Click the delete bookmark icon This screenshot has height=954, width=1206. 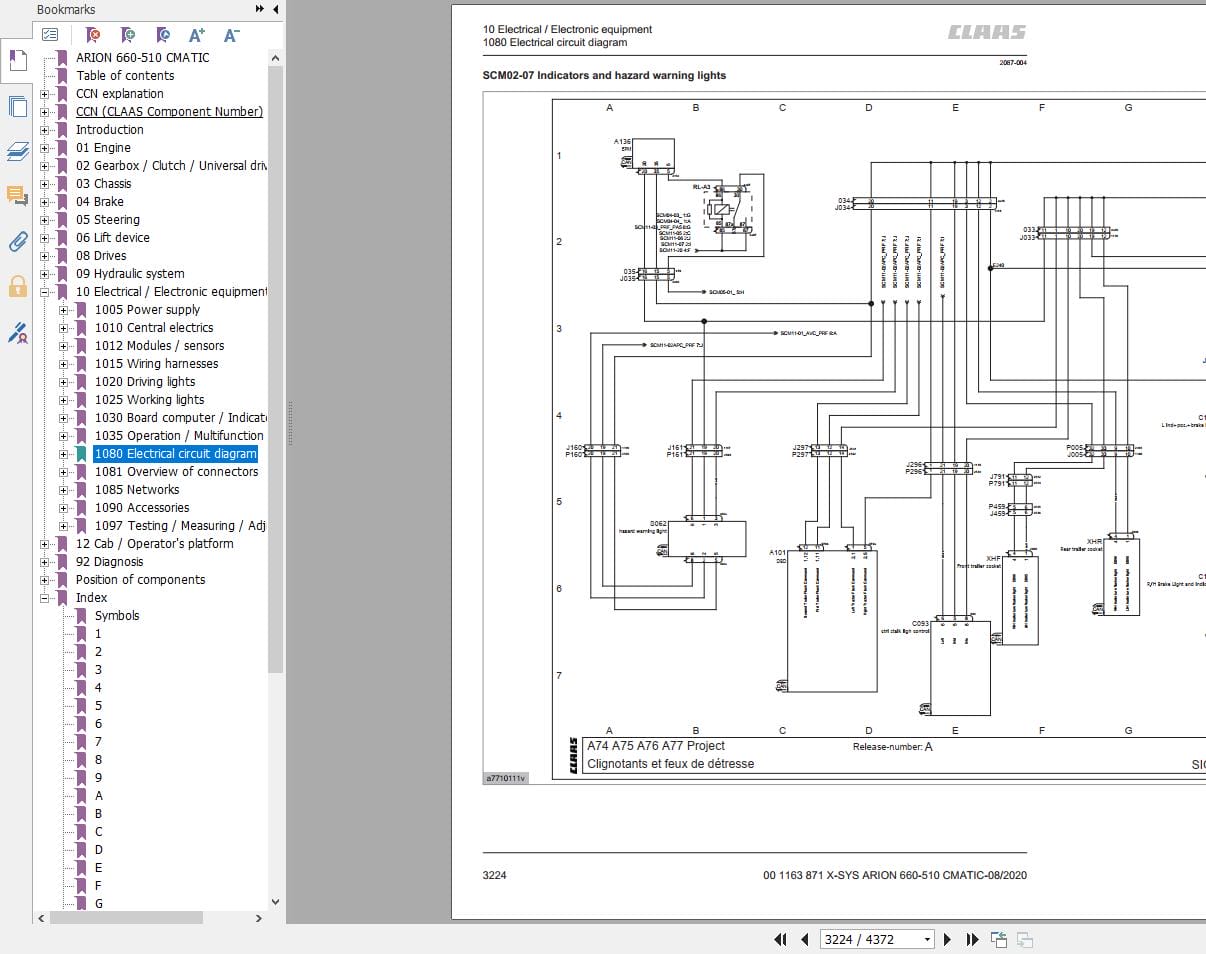(93, 35)
